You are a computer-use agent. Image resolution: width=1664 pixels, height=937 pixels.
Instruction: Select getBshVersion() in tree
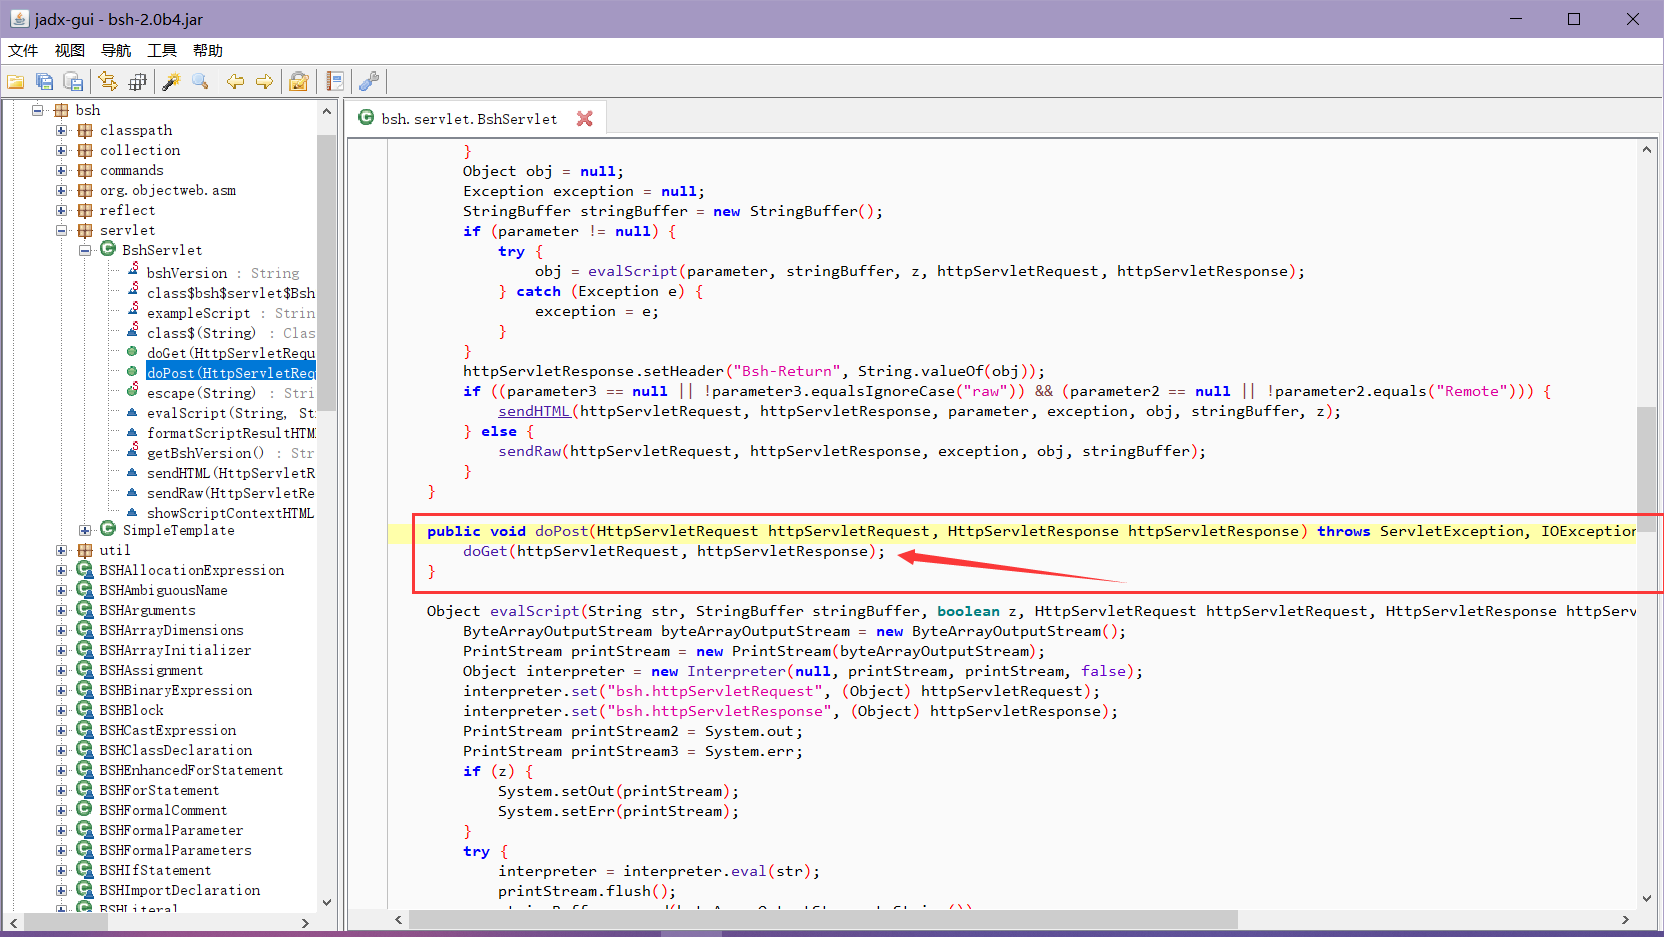pos(230,453)
